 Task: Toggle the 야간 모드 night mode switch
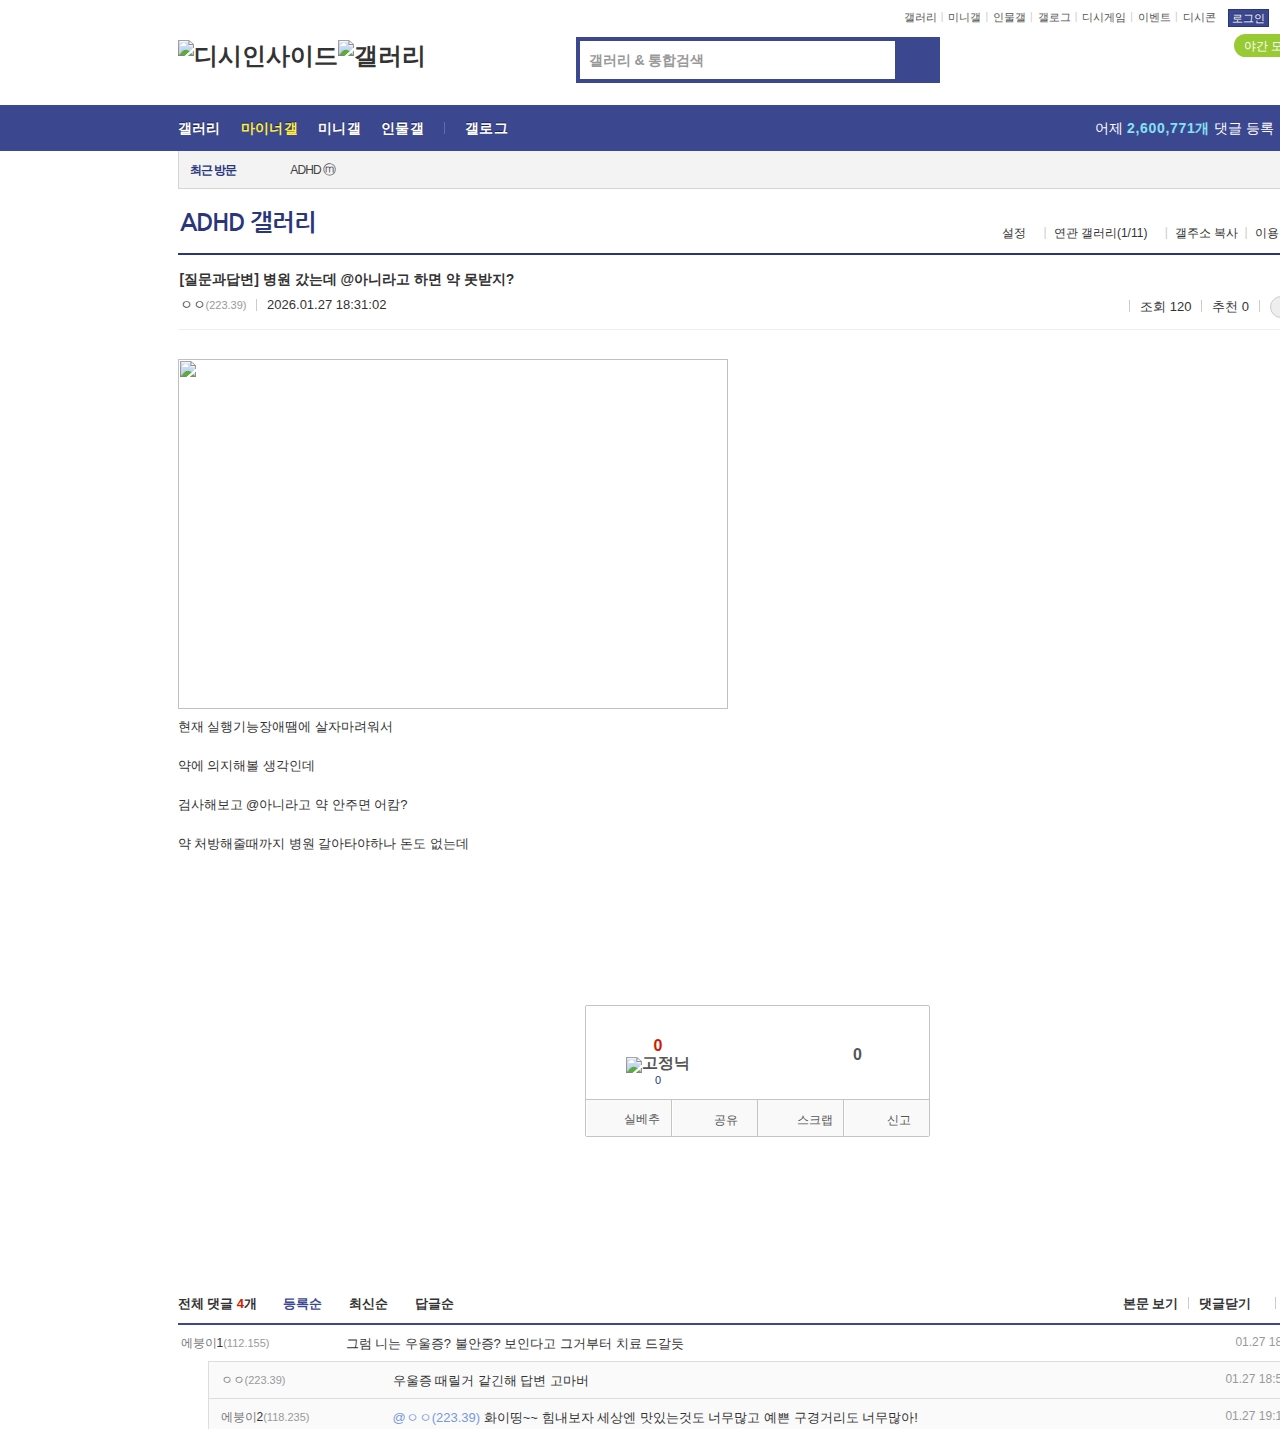click(1258, 46)
